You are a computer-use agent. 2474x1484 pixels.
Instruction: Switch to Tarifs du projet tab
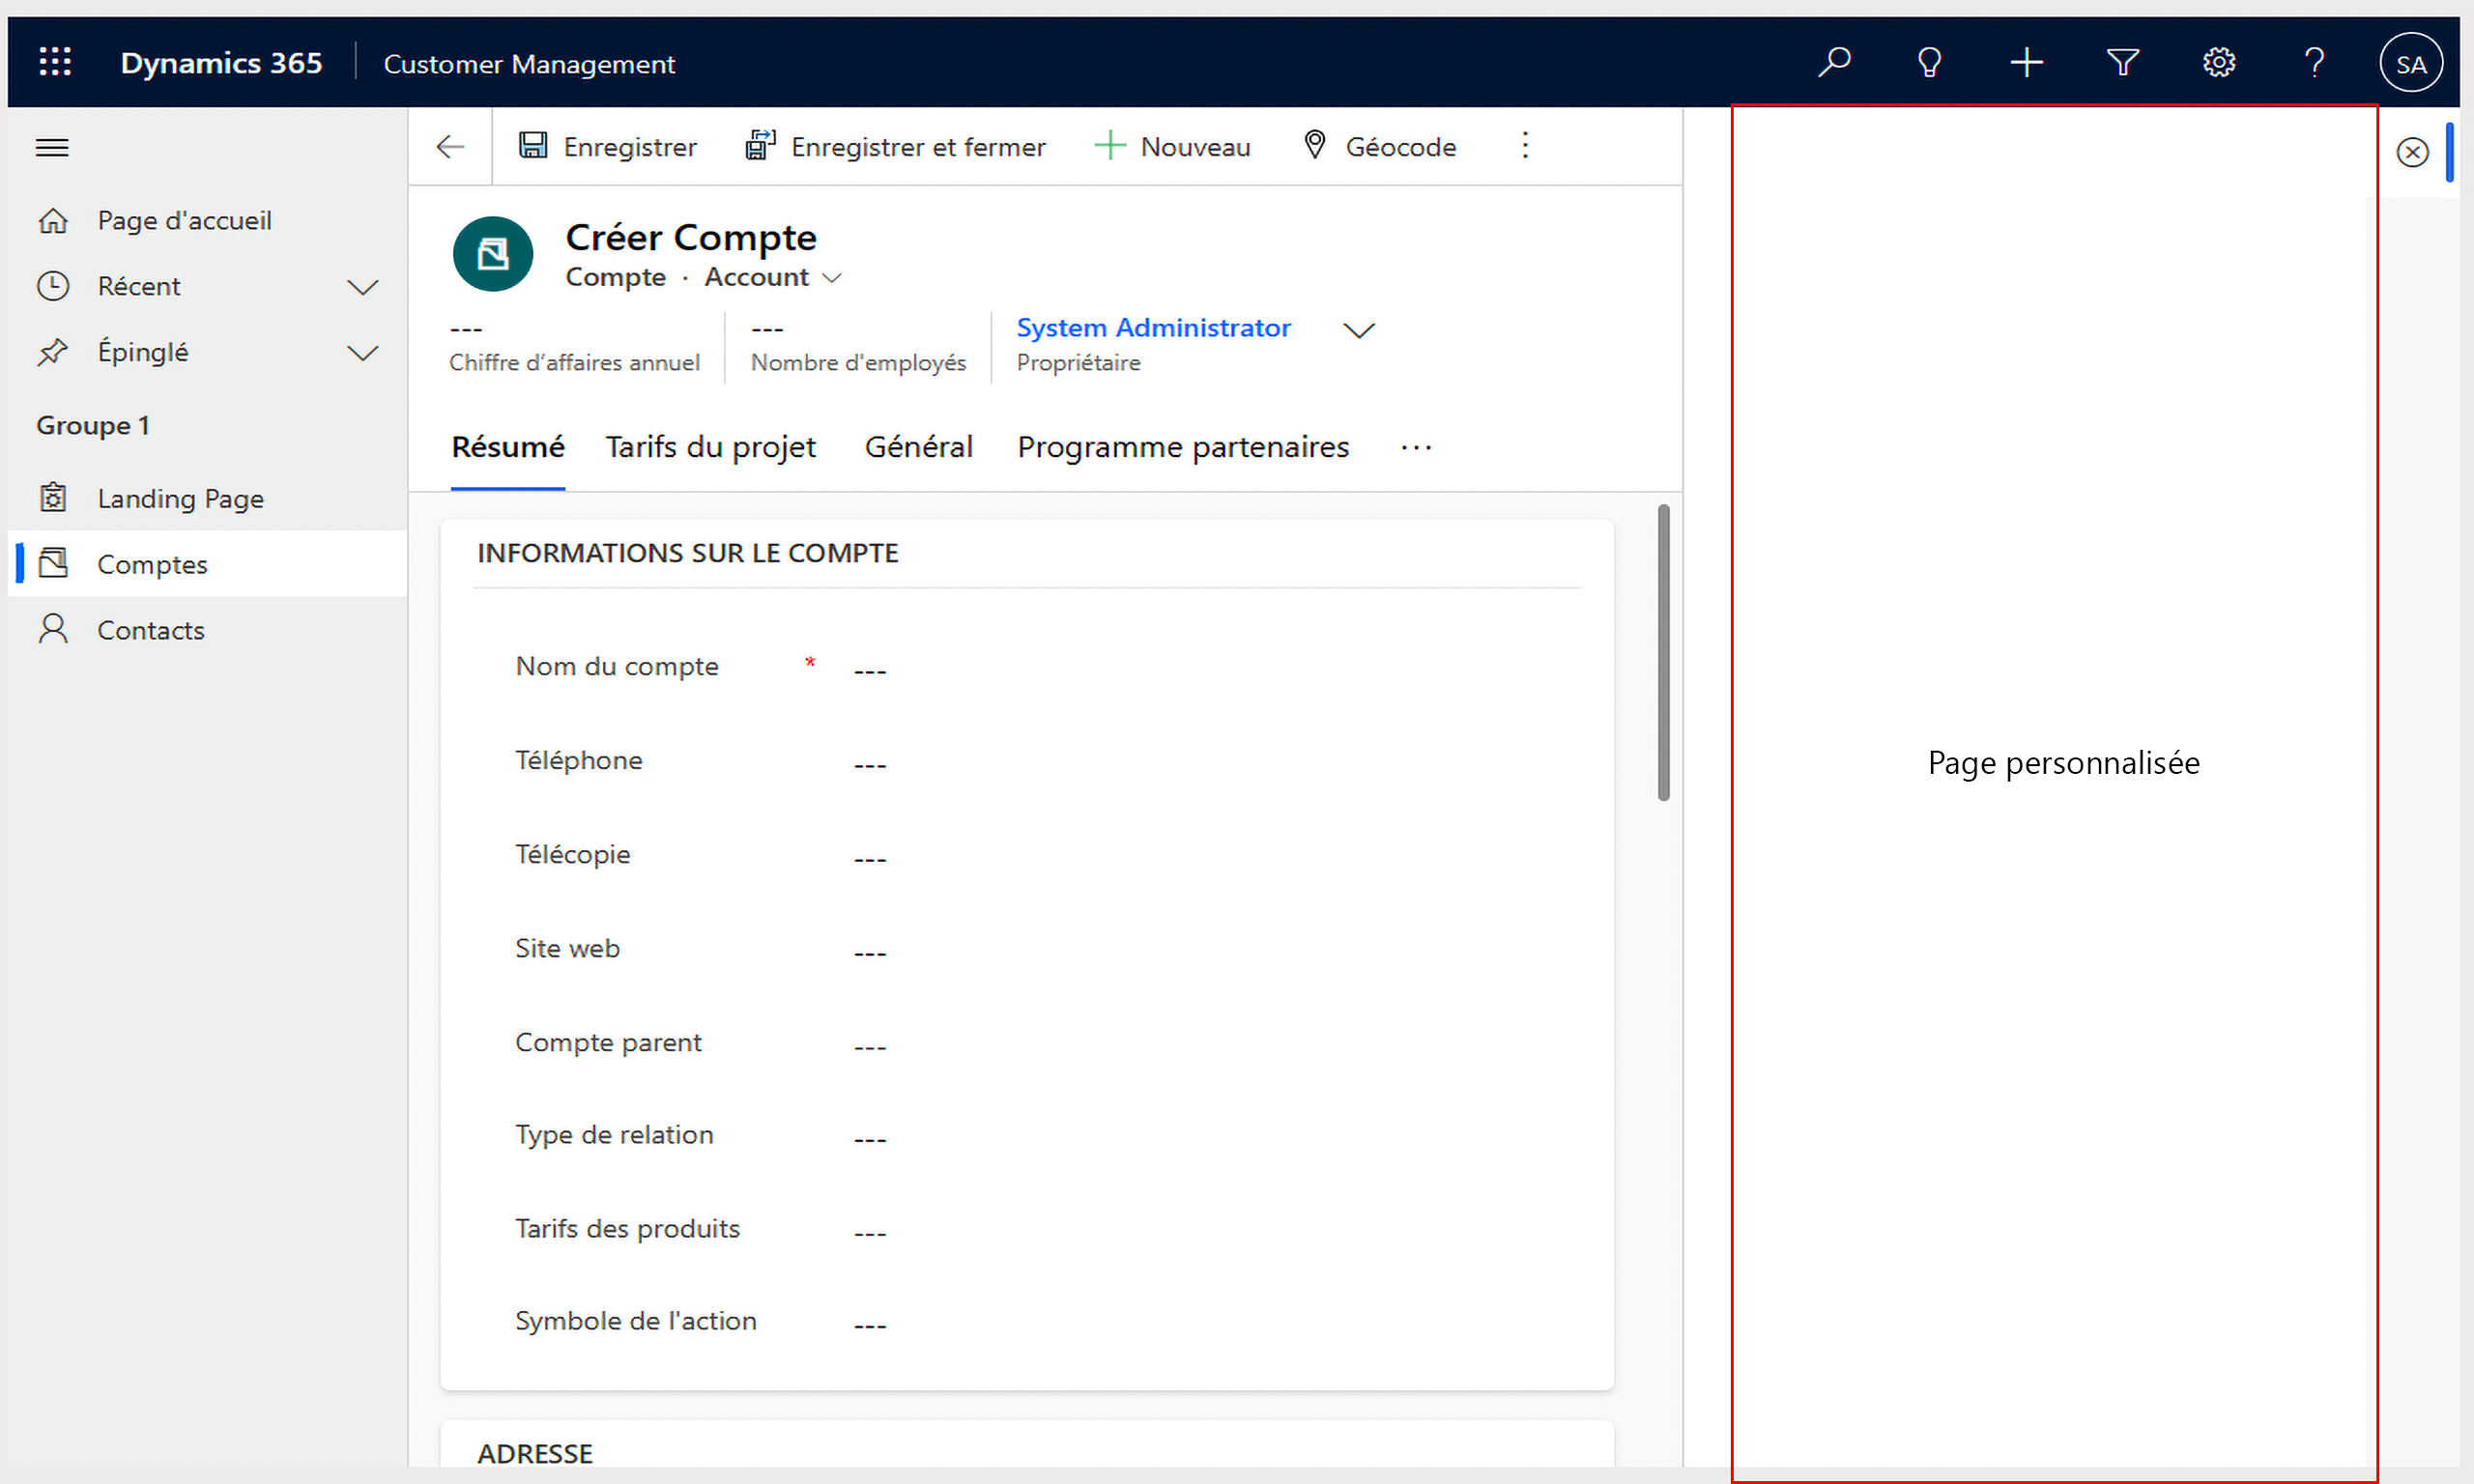(710, 447)
